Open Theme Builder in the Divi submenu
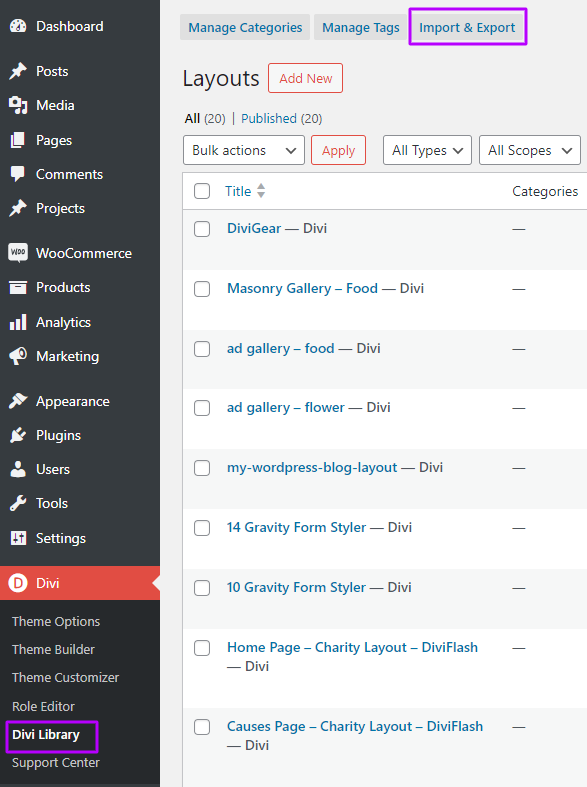587x787 pixels. [53, 649]
